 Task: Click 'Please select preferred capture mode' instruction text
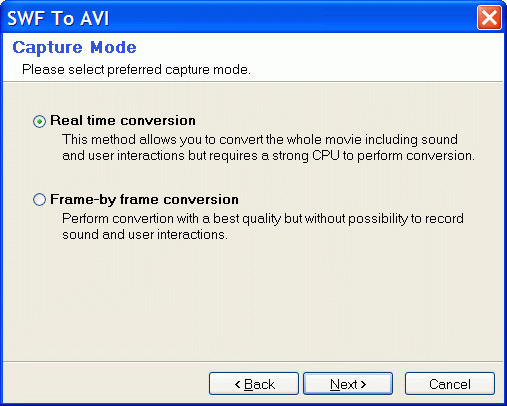click(136, 70)
